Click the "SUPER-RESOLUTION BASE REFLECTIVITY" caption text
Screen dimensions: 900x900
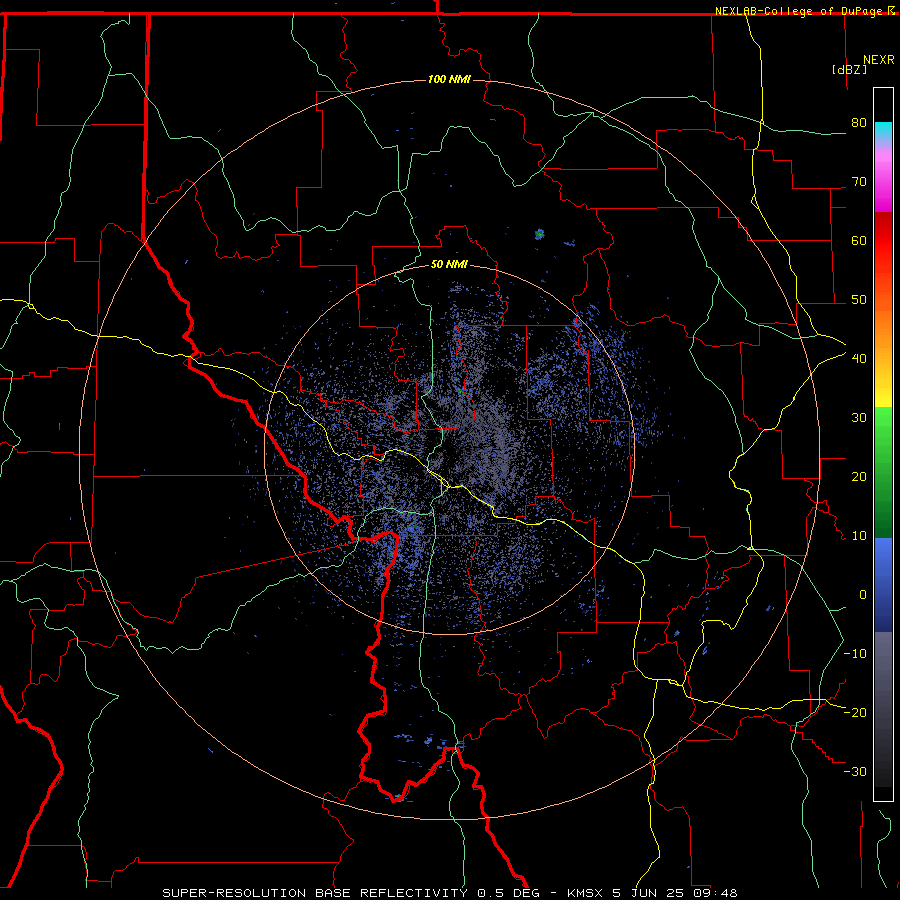315,893
